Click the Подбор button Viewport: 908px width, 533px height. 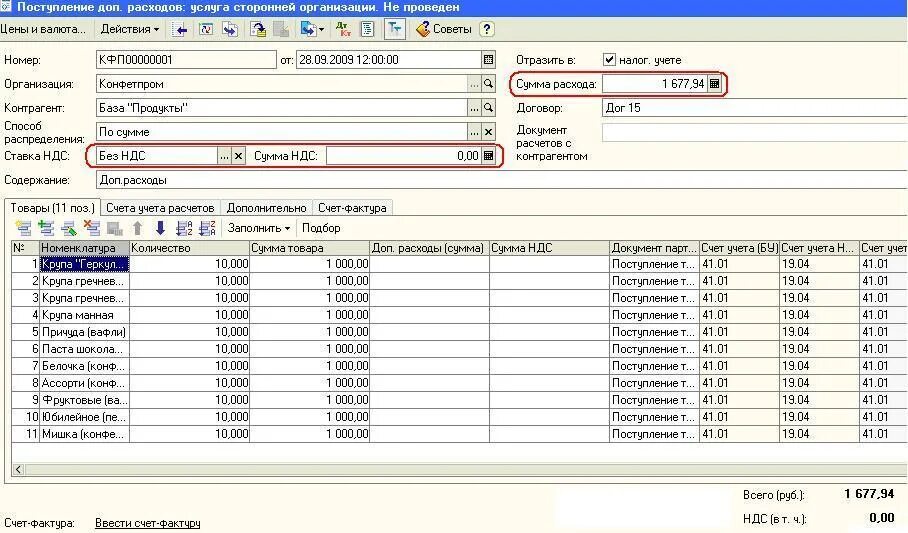coord(321,228)
